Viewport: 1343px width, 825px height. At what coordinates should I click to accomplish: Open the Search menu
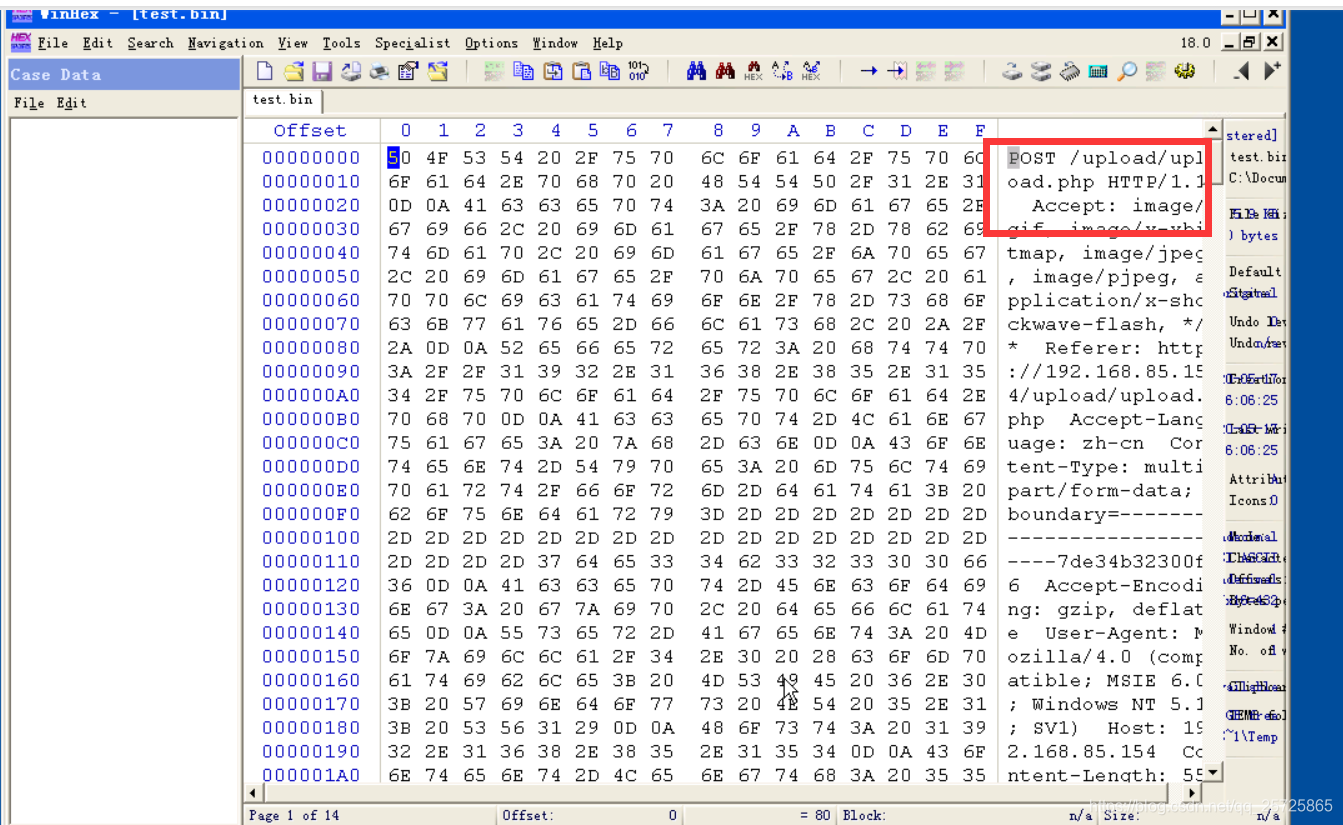pos(150,43)
